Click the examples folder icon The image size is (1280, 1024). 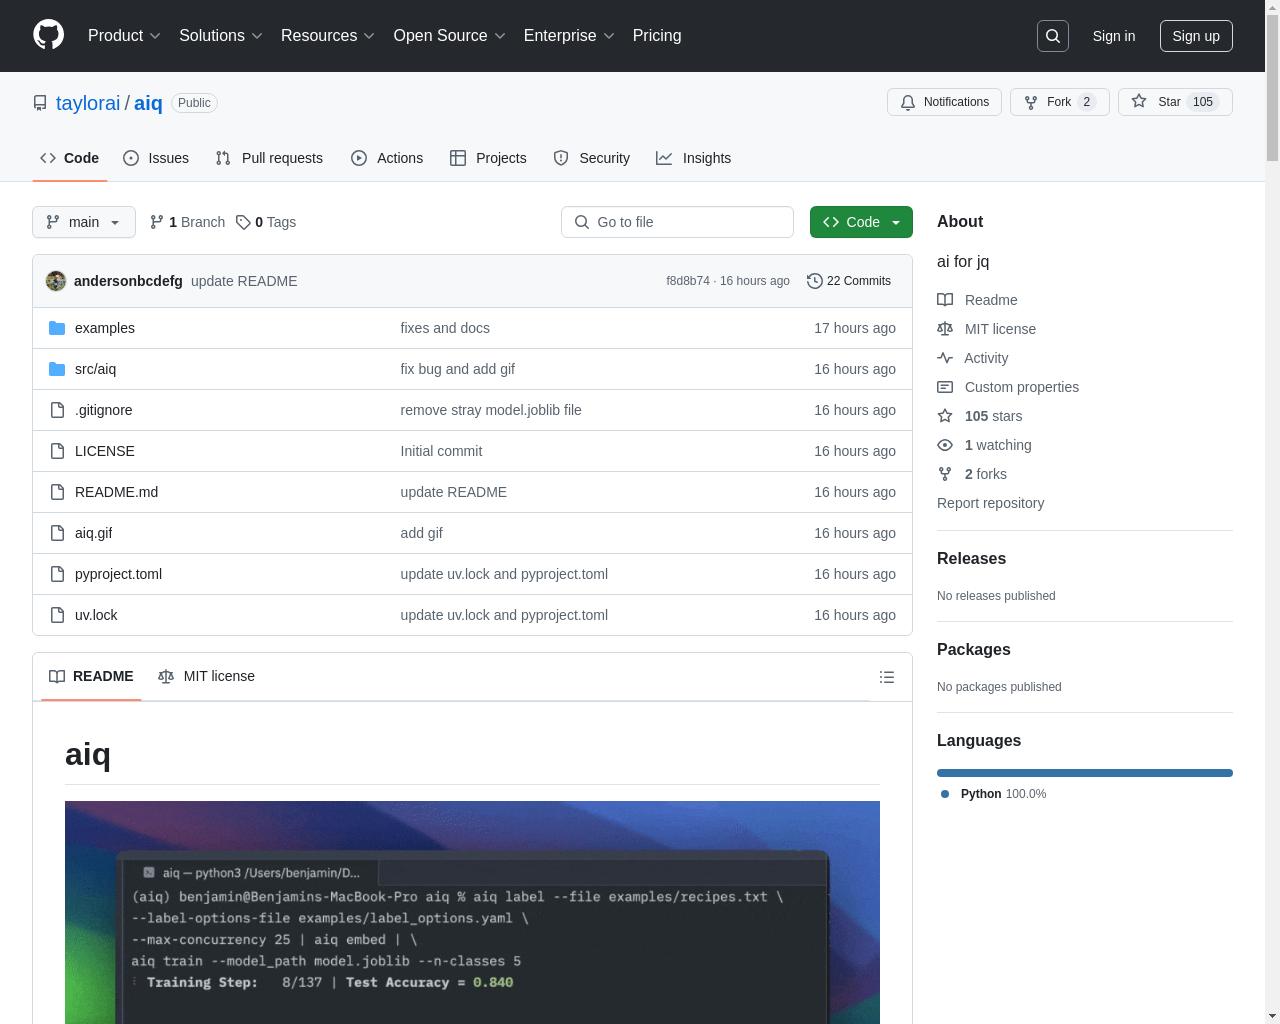57,328
